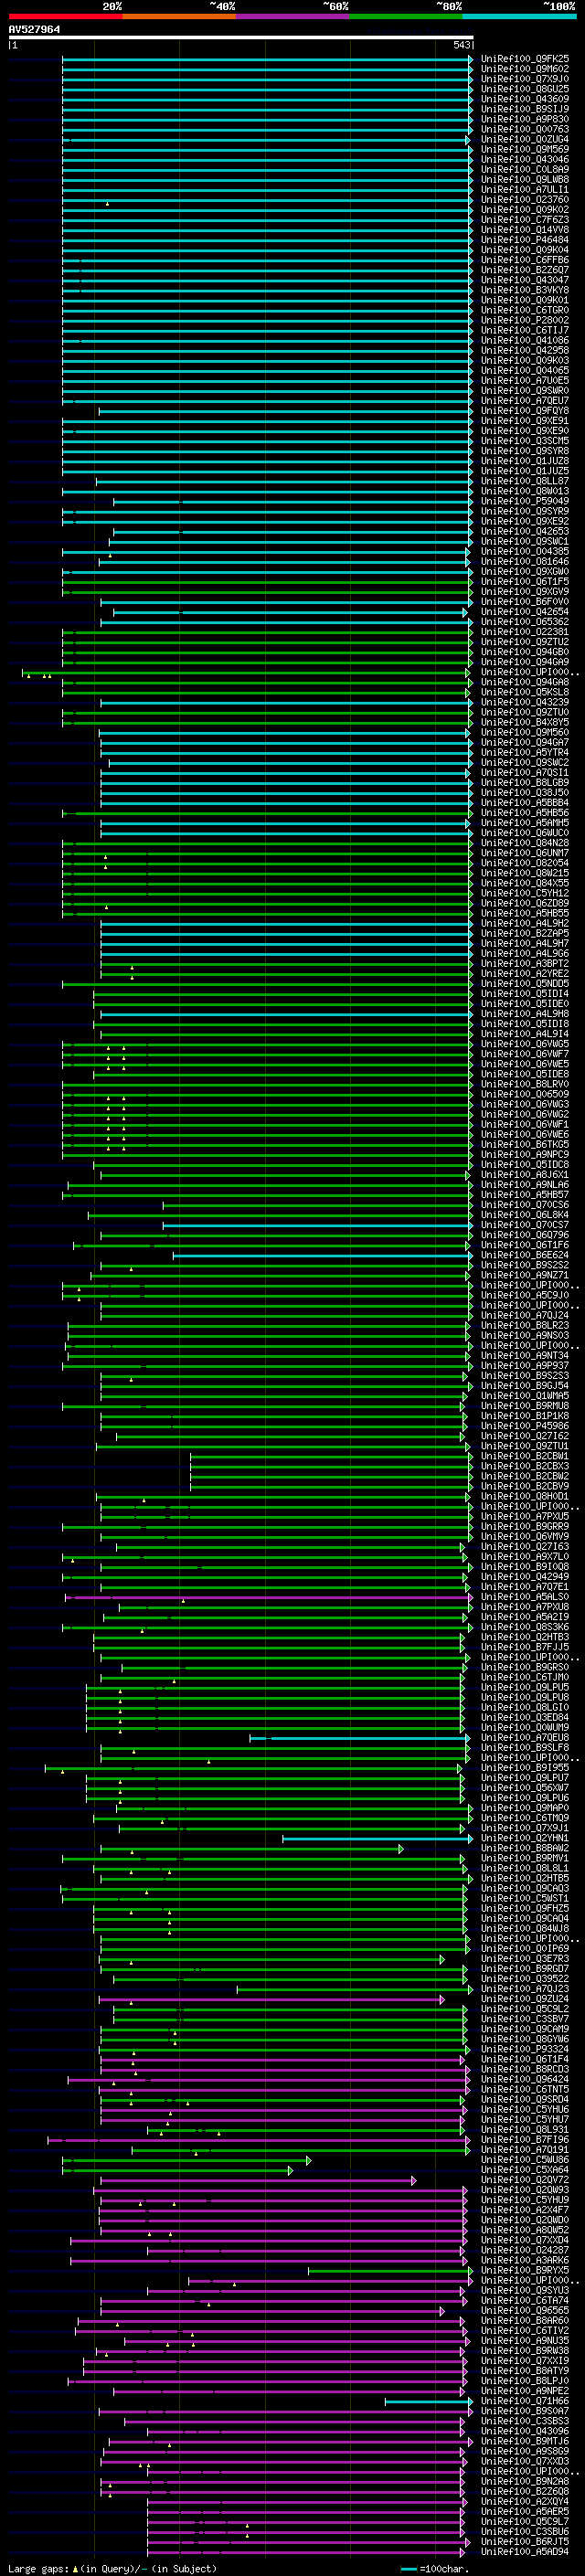
Task: Select hit UniRef100_B6RJT5
Action: click(525, 2541)
